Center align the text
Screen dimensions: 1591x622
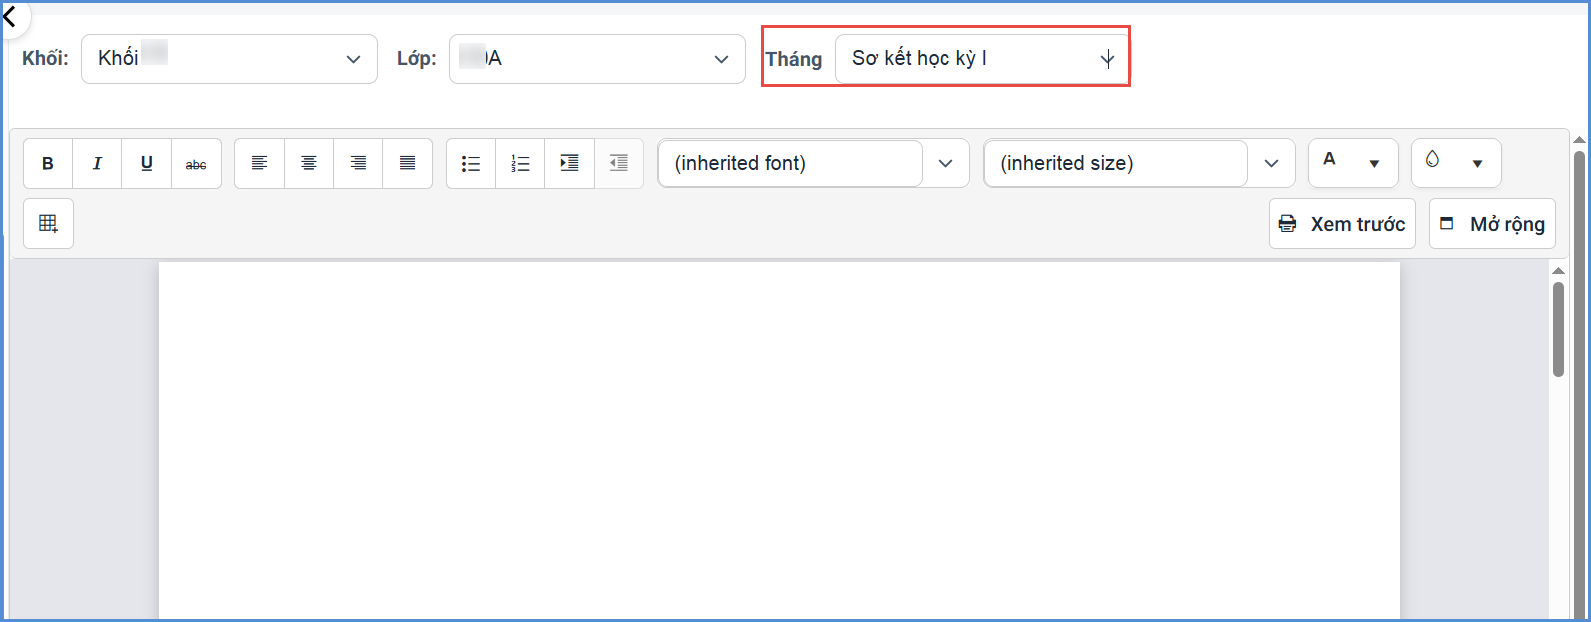309,164
